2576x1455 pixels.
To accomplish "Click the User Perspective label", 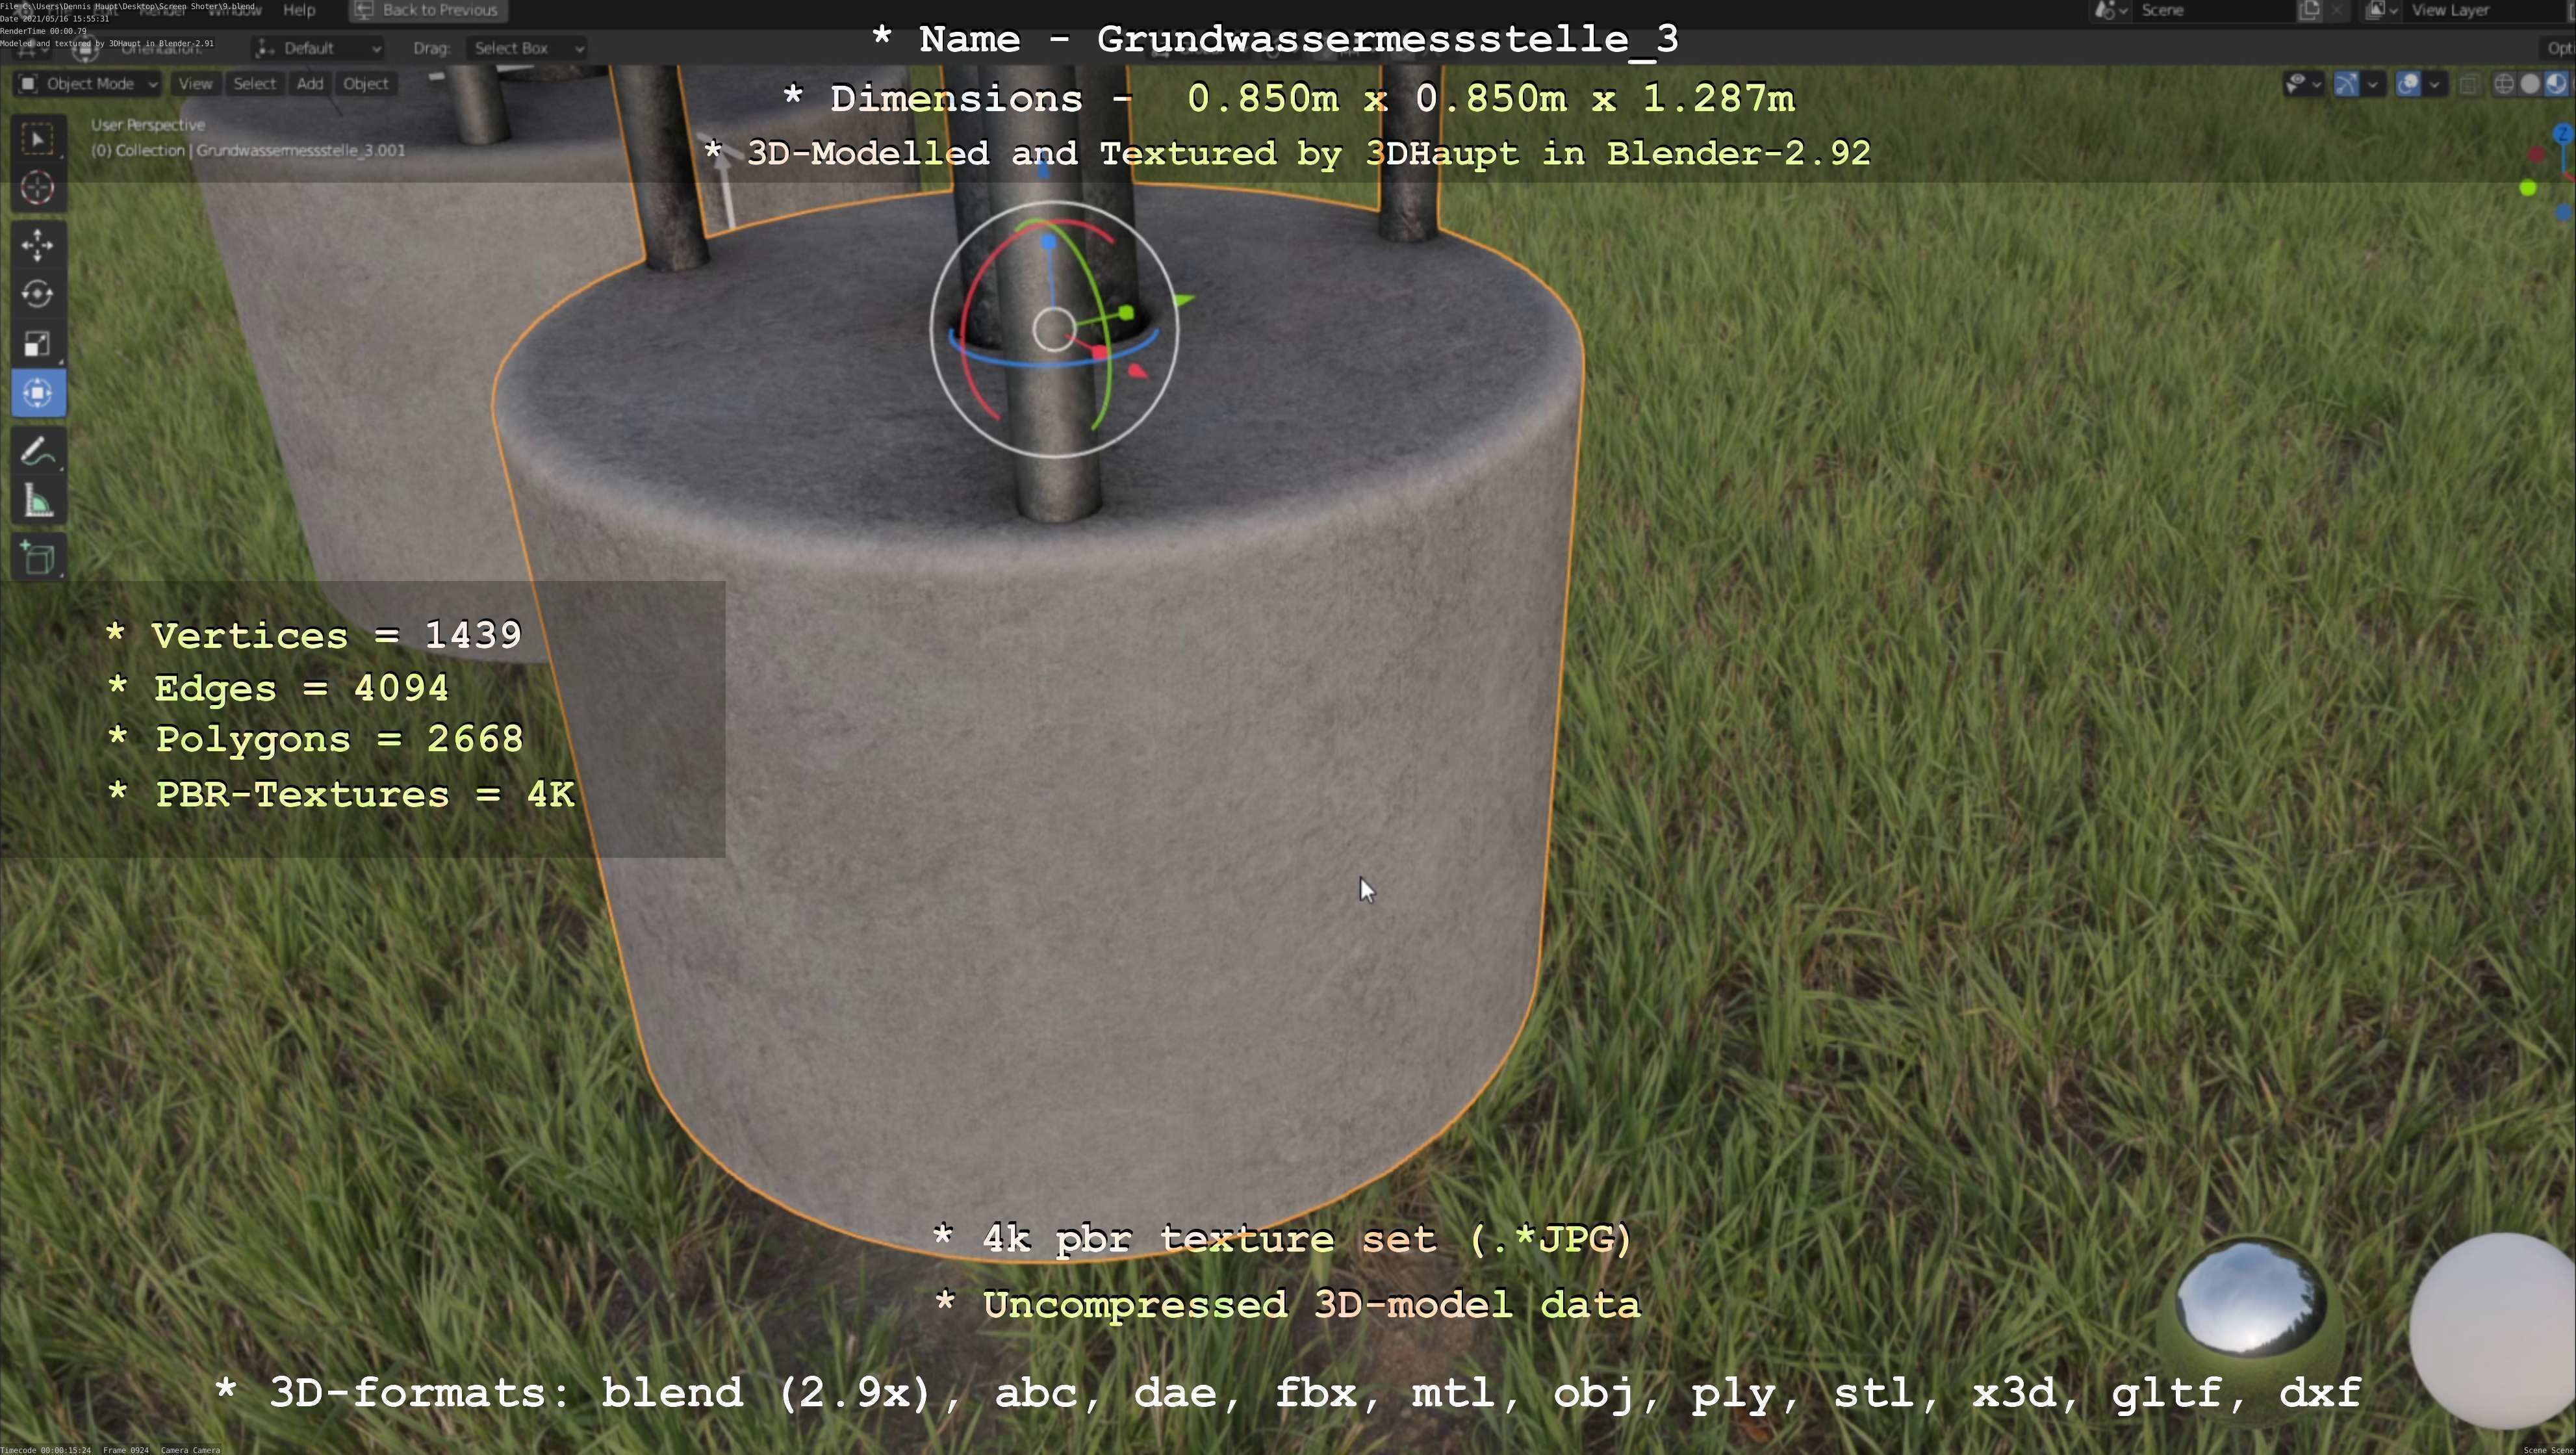I will point(148,125).
